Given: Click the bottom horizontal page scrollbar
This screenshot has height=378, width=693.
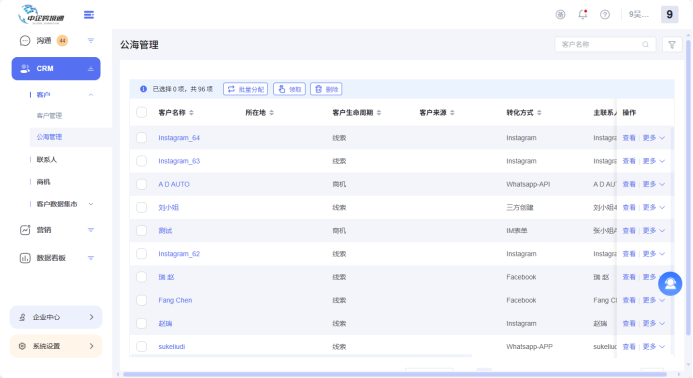Looking at the screenshot, I should pos(395,374).
